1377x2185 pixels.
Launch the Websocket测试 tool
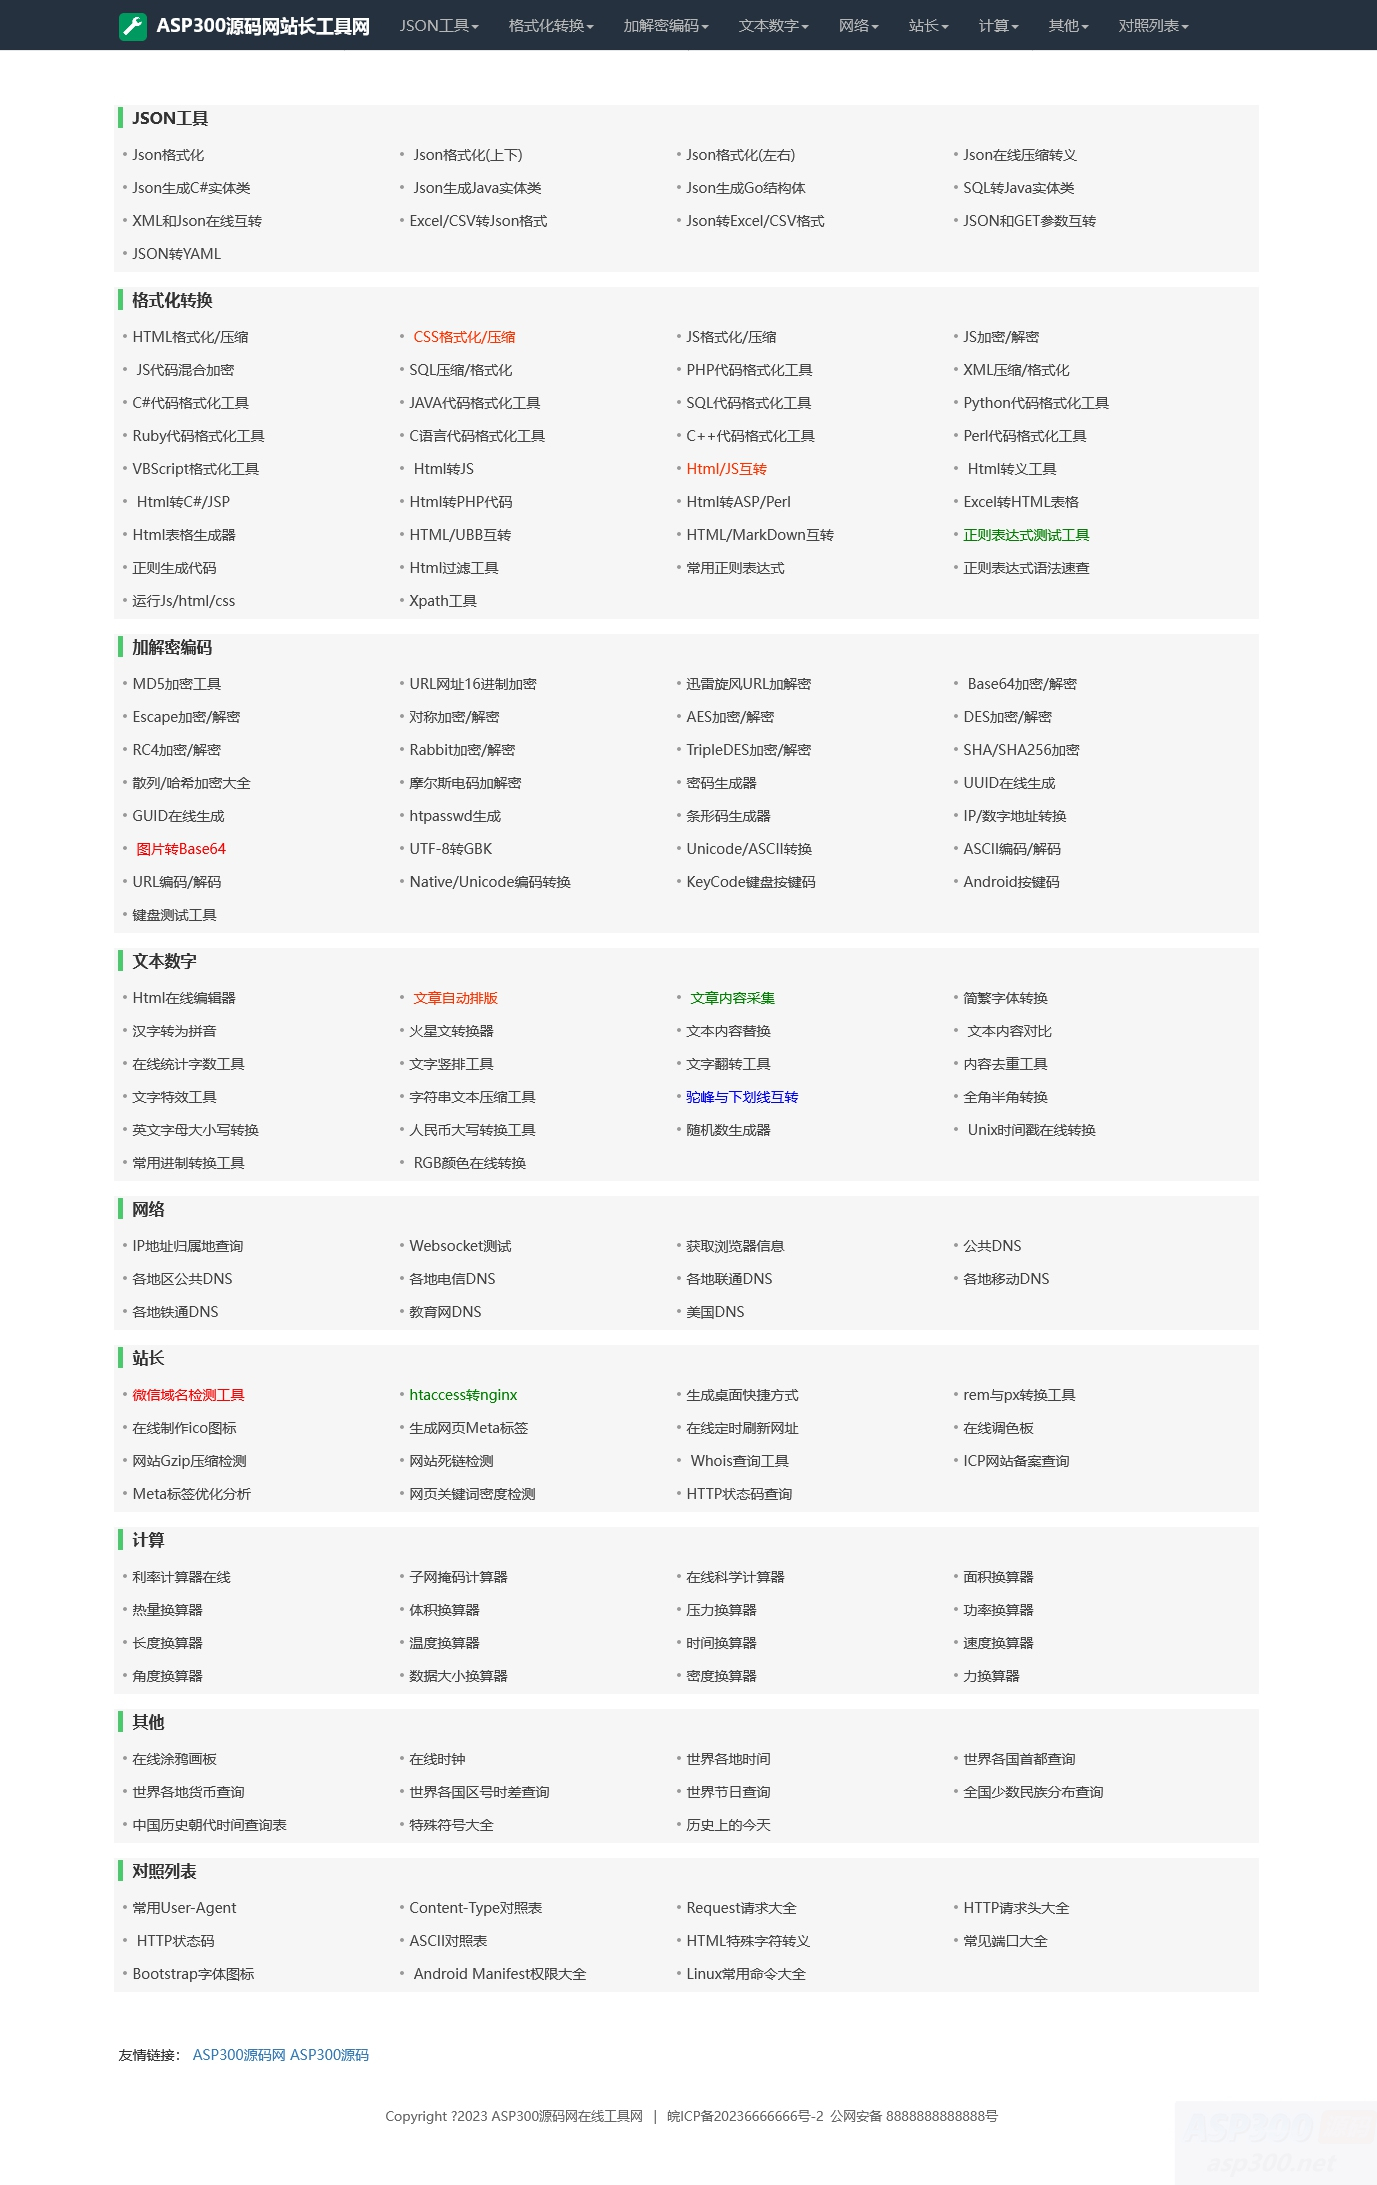click(460, 1246)
